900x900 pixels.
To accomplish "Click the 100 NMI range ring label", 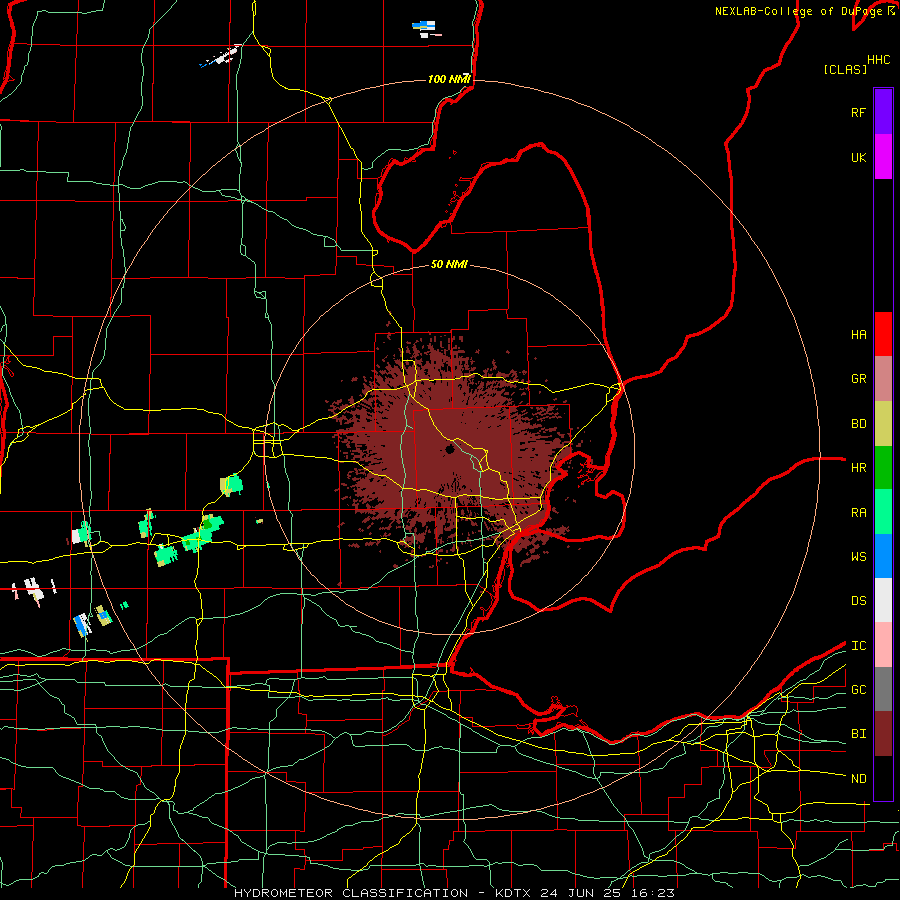I will tap(449, 79).
